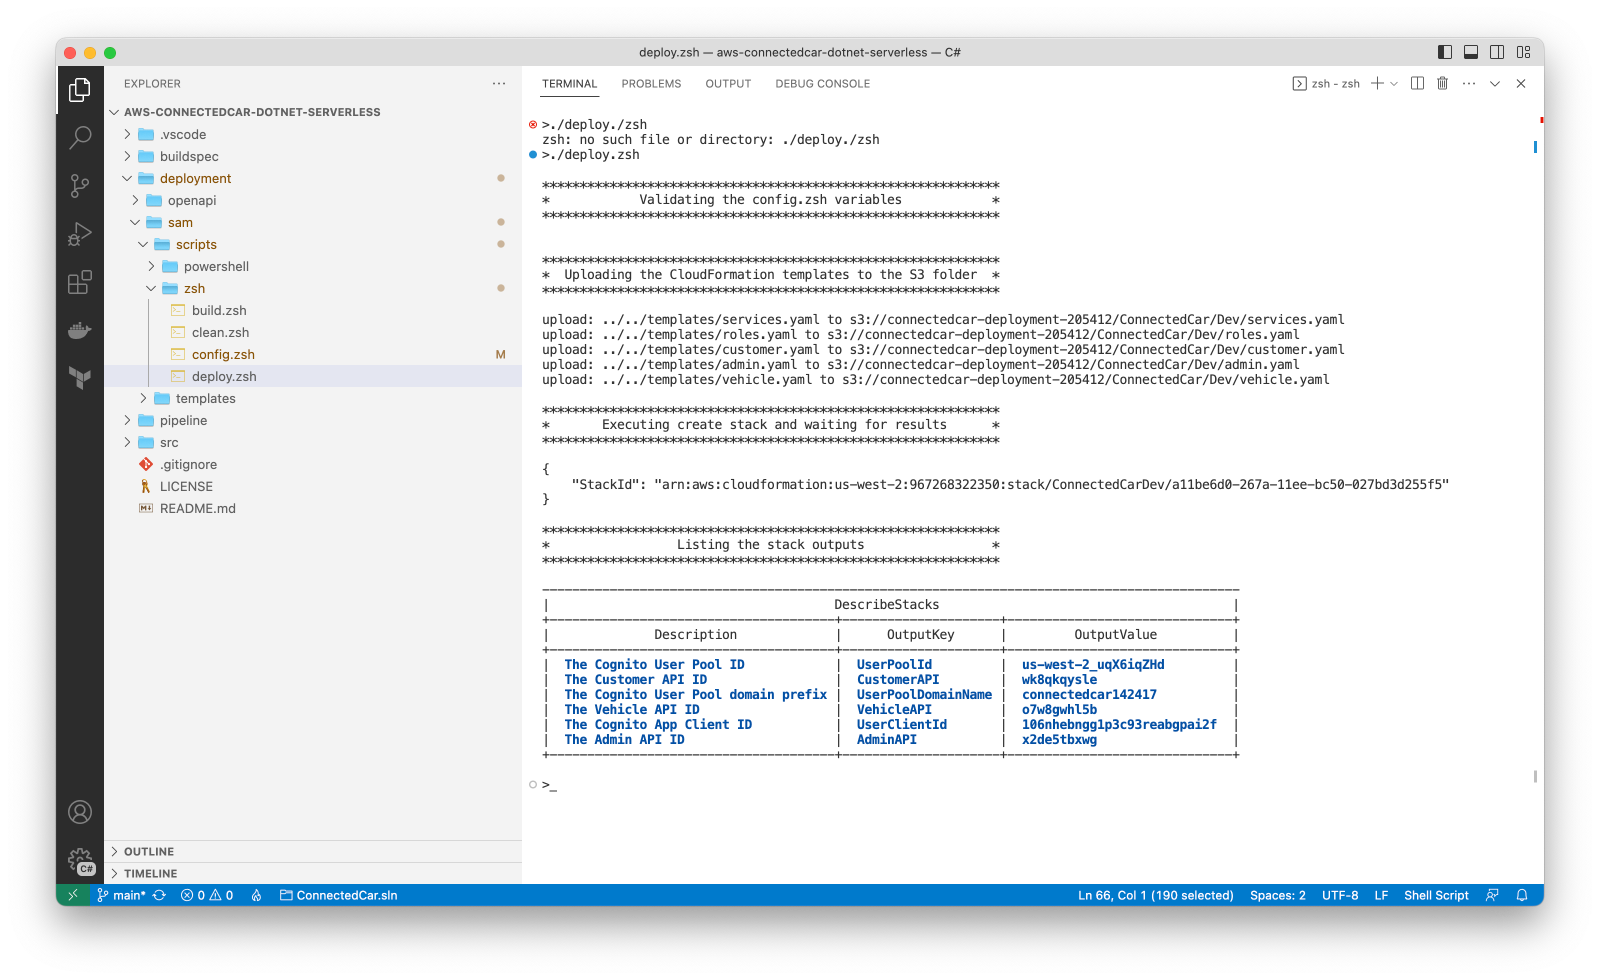Open the Explorer view in the activity bar
1600x980 pixels.
click(80, 91)
